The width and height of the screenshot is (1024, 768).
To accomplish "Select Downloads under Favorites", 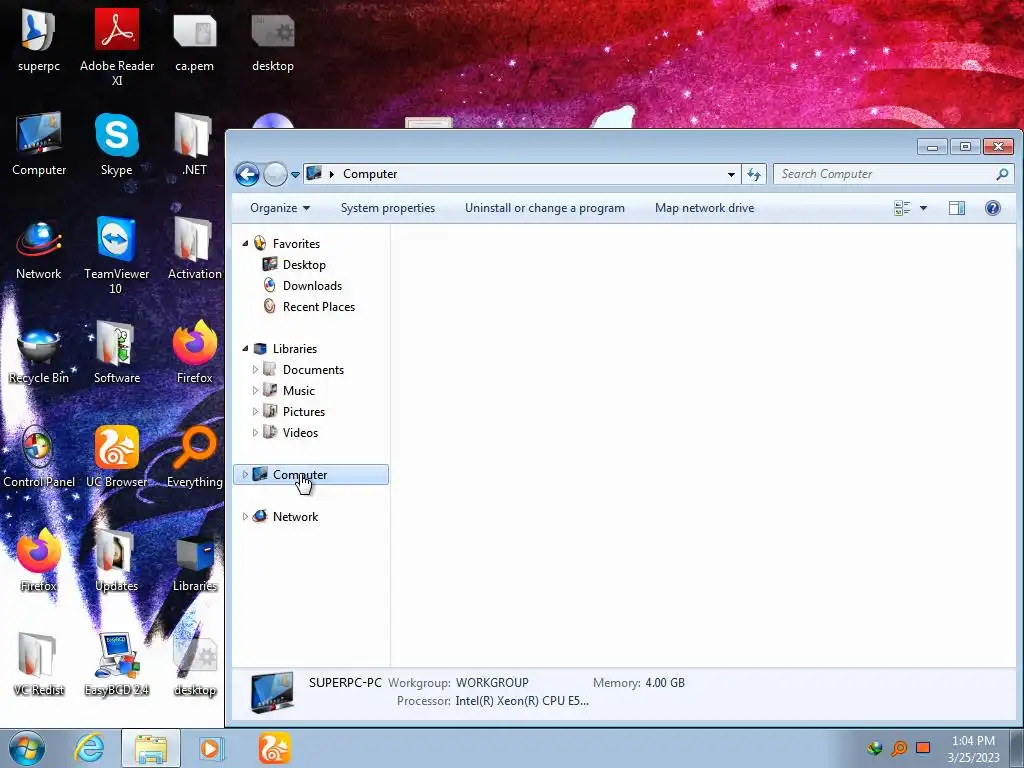I will coord(312,285).
